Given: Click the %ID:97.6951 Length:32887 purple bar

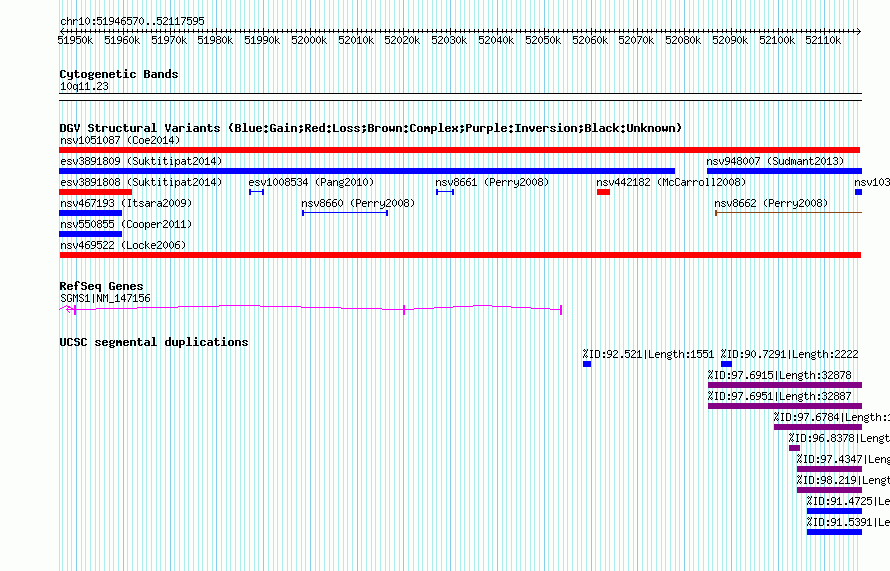Looking at the screenshot, I should (785, 406).
